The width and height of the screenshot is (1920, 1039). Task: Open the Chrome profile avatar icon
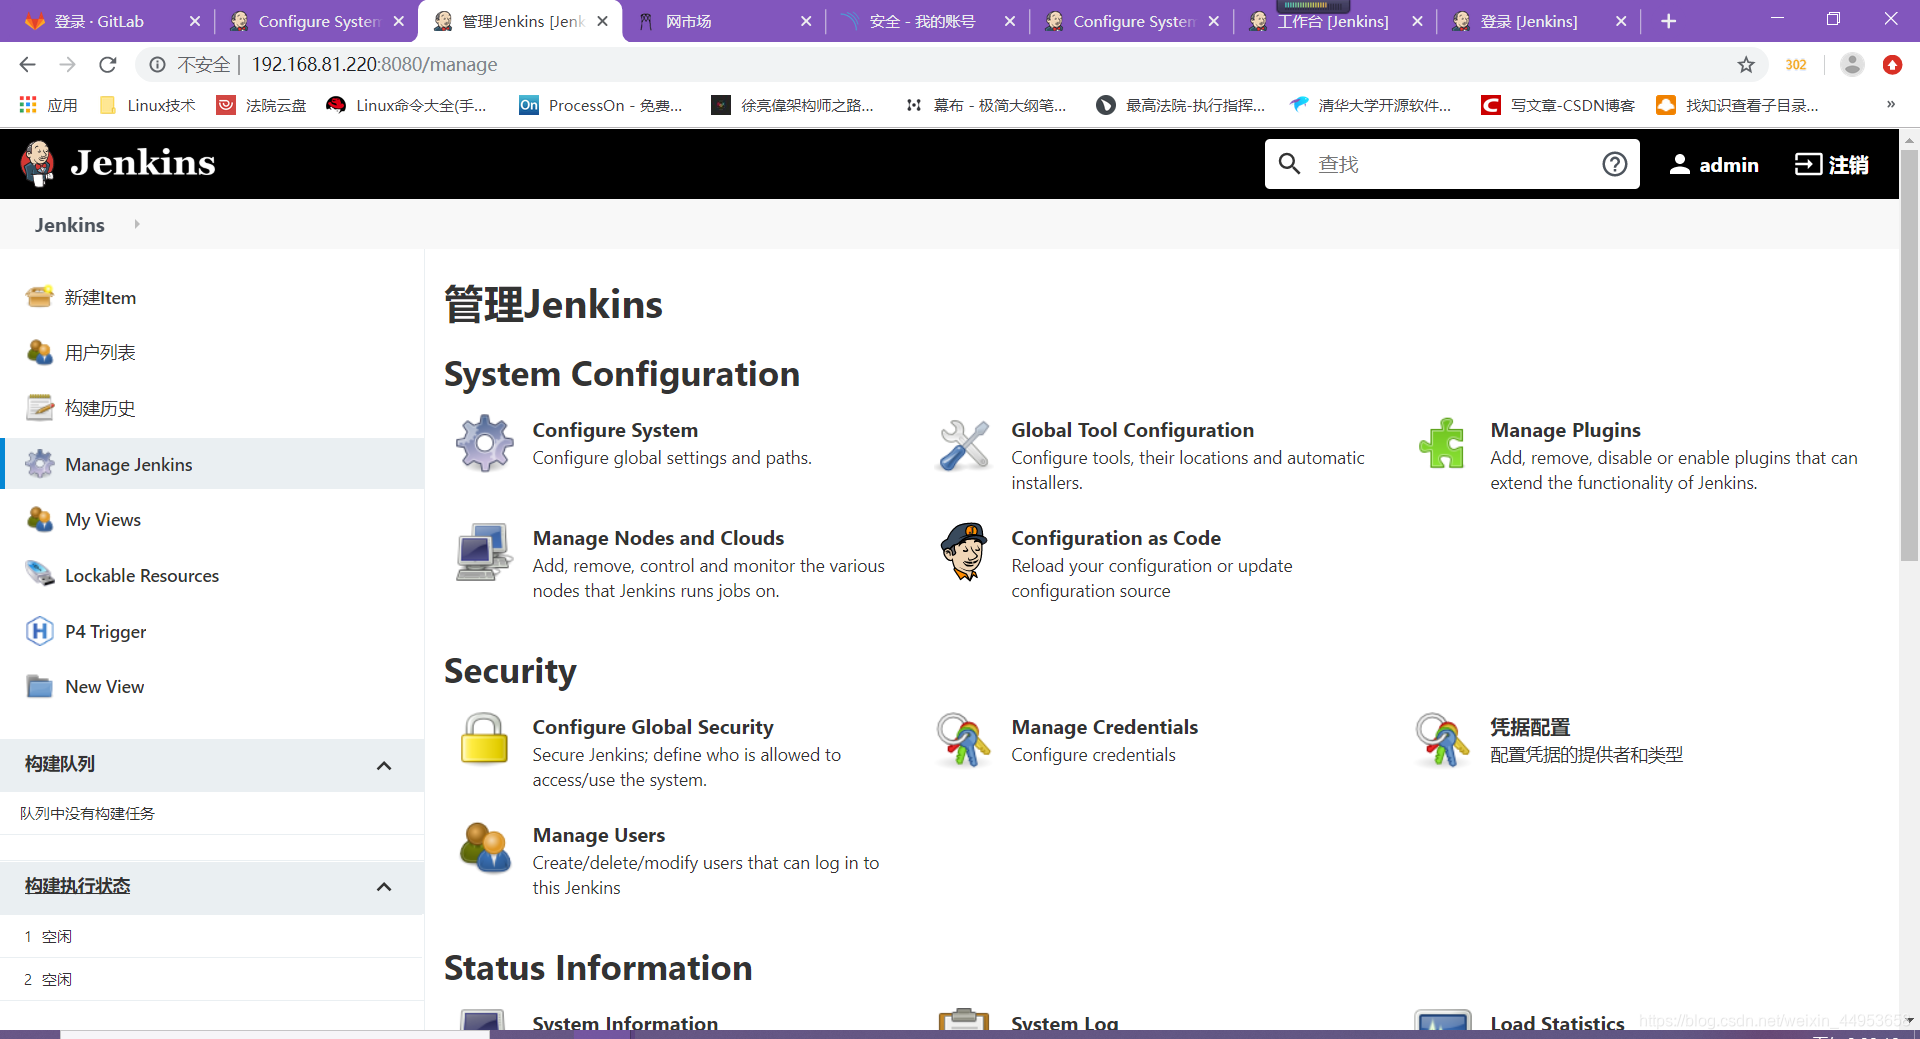click(x=1852, y=65)
